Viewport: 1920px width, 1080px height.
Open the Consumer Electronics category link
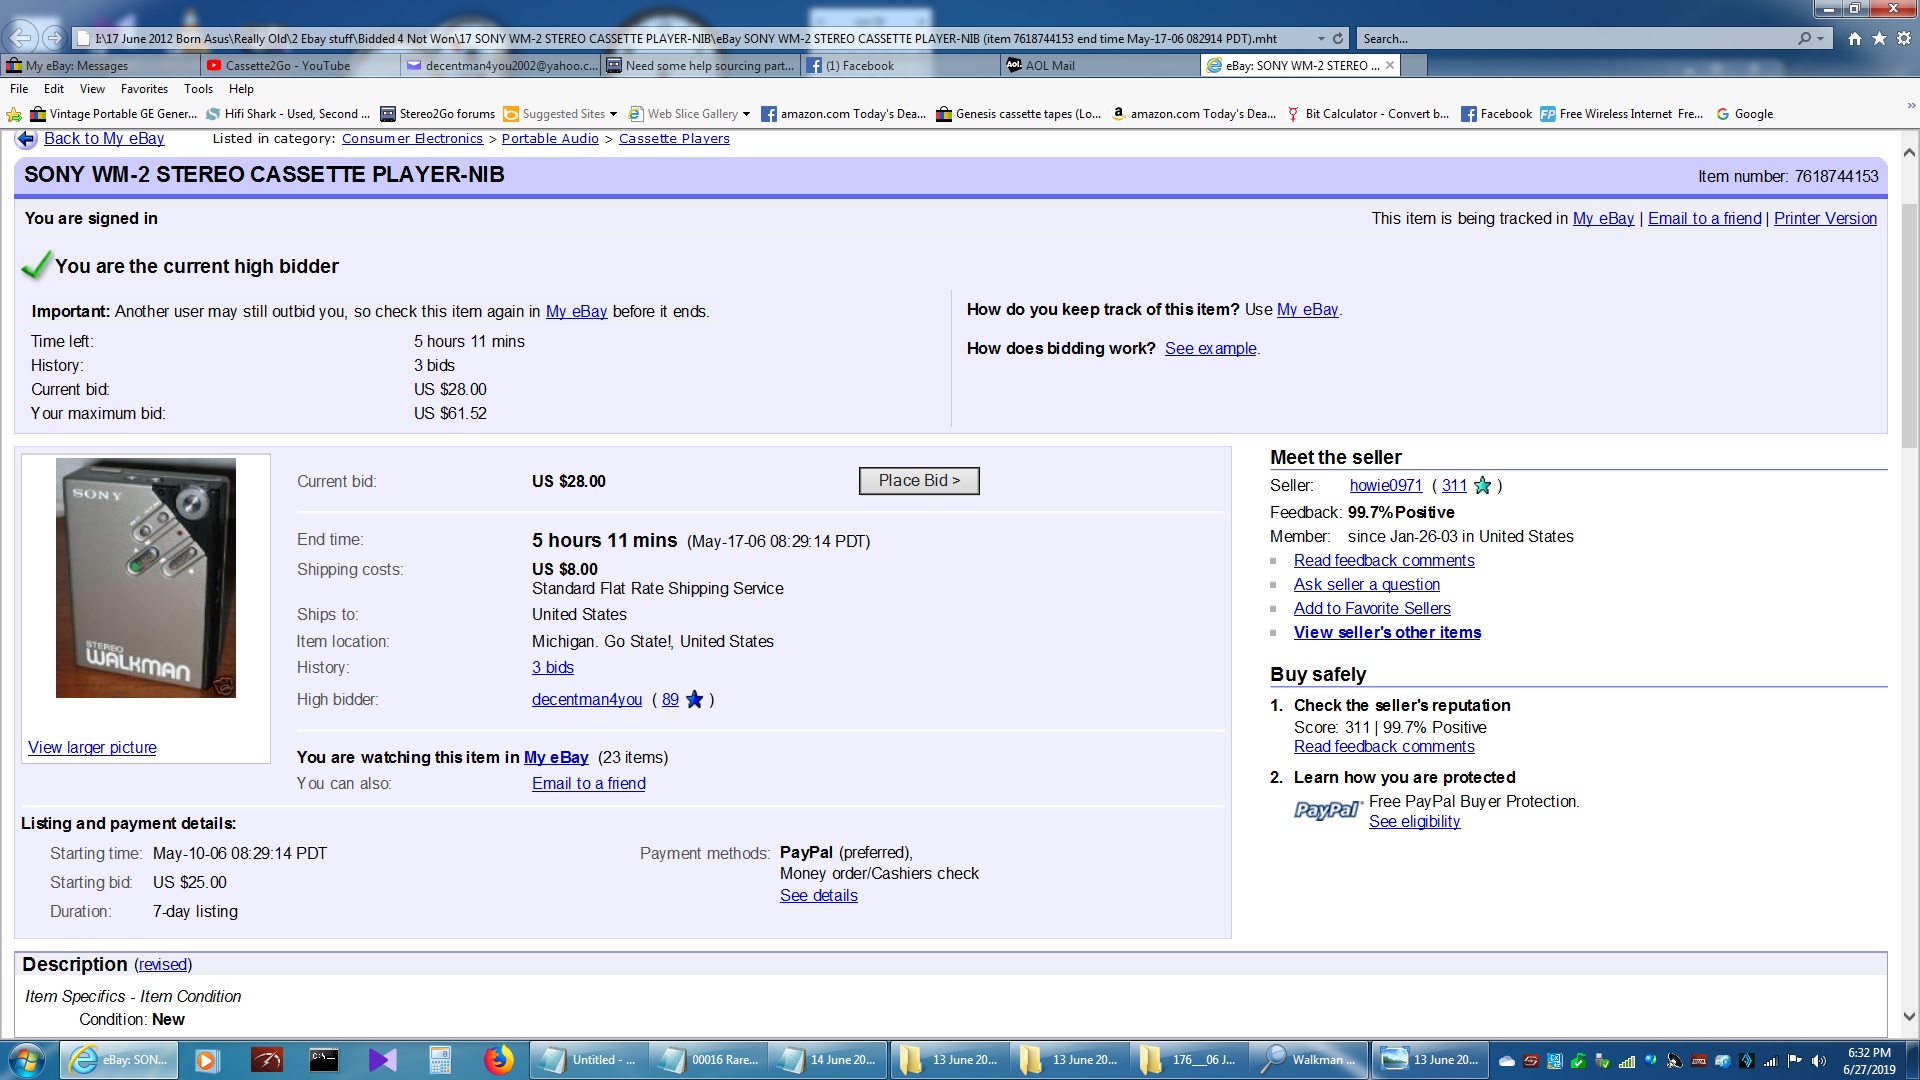point(412,139)
